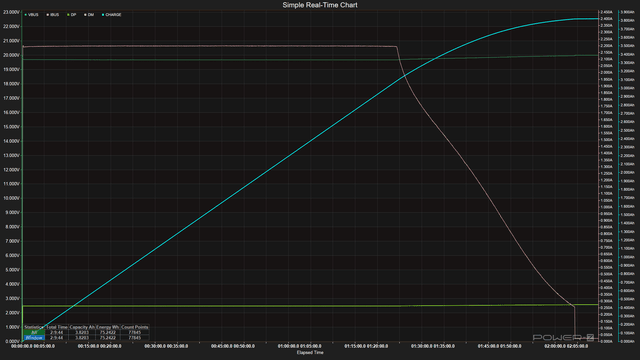Click the Capacity Ah column header
The height and width of the screenshot is (360, 640).
82,327
